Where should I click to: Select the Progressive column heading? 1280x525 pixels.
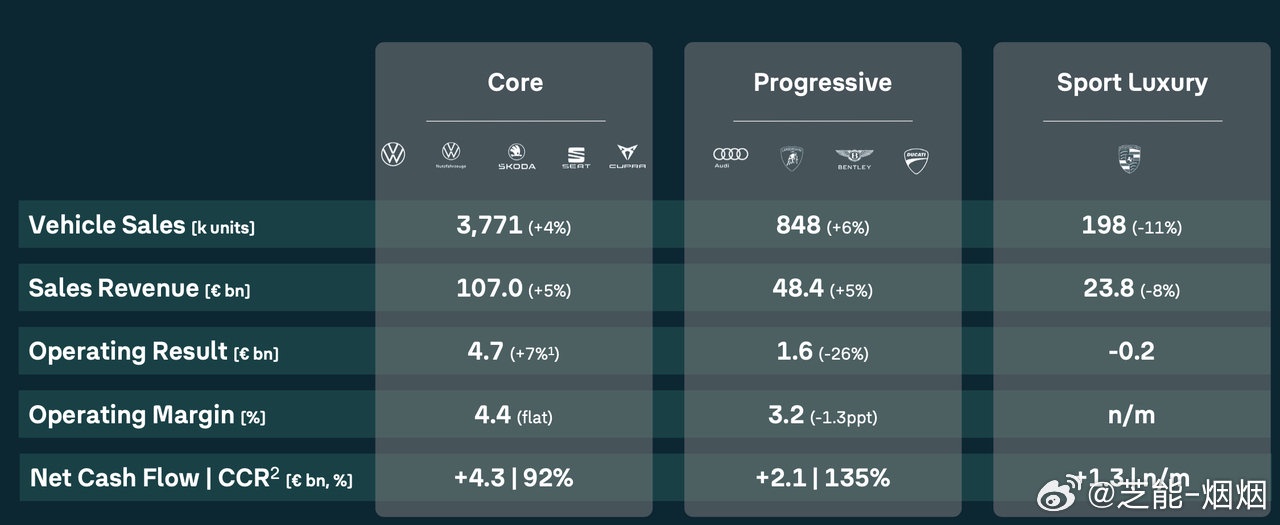point(822,82)
